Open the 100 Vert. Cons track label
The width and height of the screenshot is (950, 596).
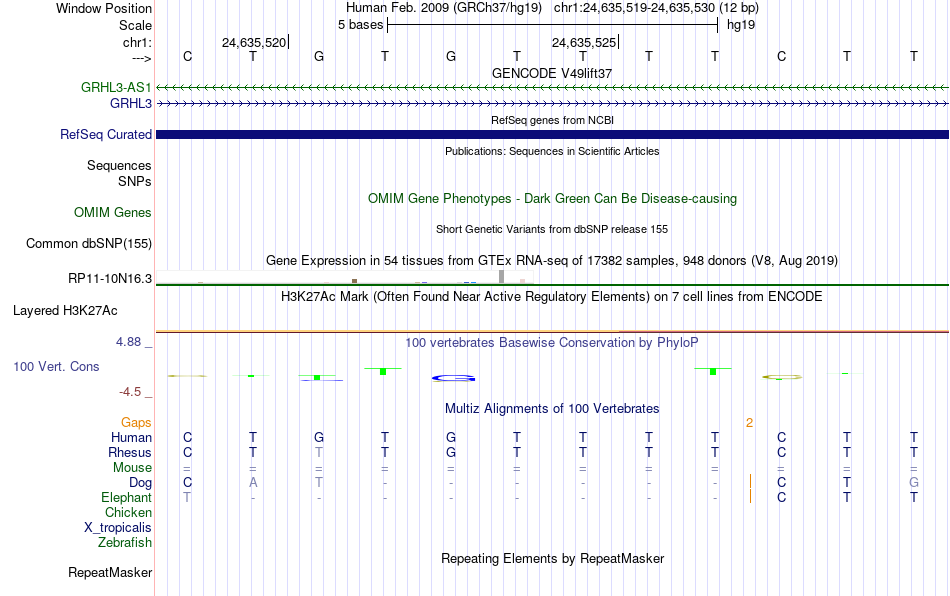[x=56, y=366]
